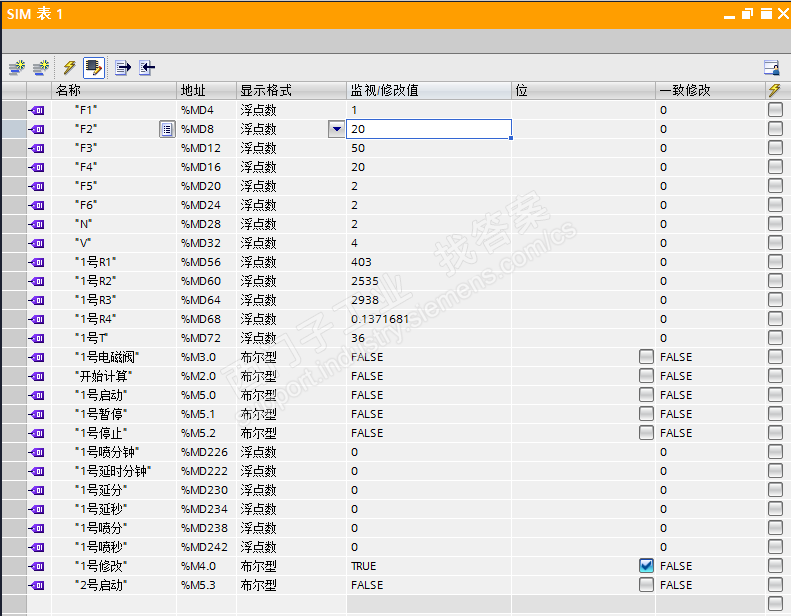Float the SIM 表 1 window
This screenshot has width=791, height=616.
coord(748,14)
